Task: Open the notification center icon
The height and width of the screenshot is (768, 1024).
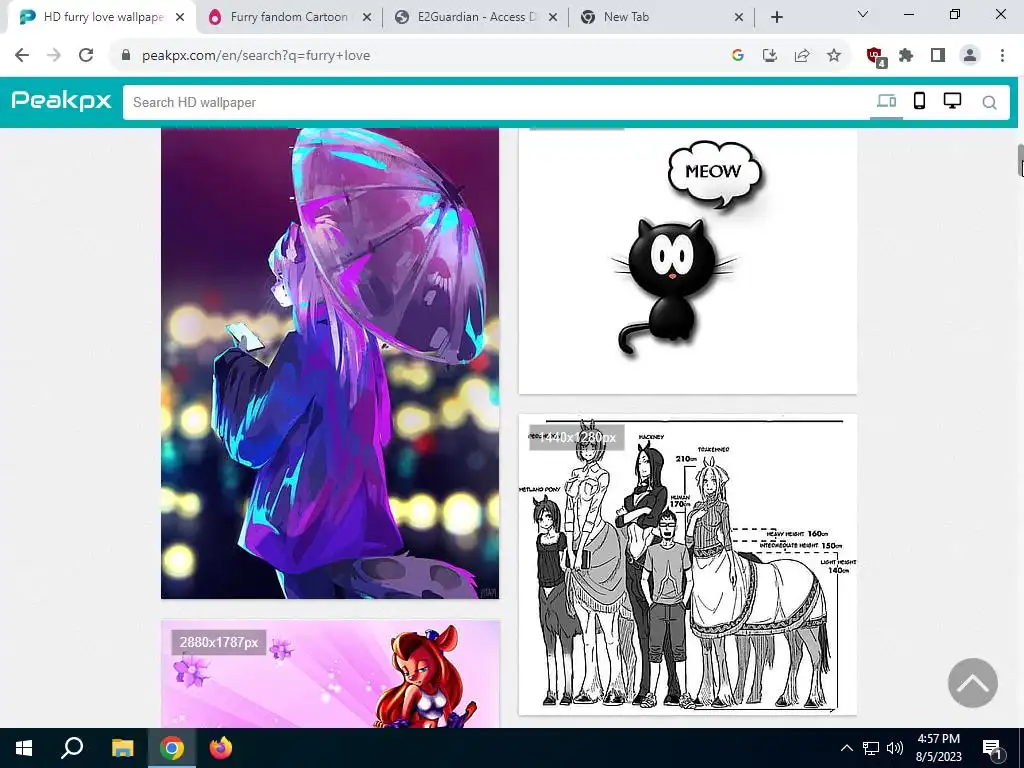Action: click(x=991, y=748)
